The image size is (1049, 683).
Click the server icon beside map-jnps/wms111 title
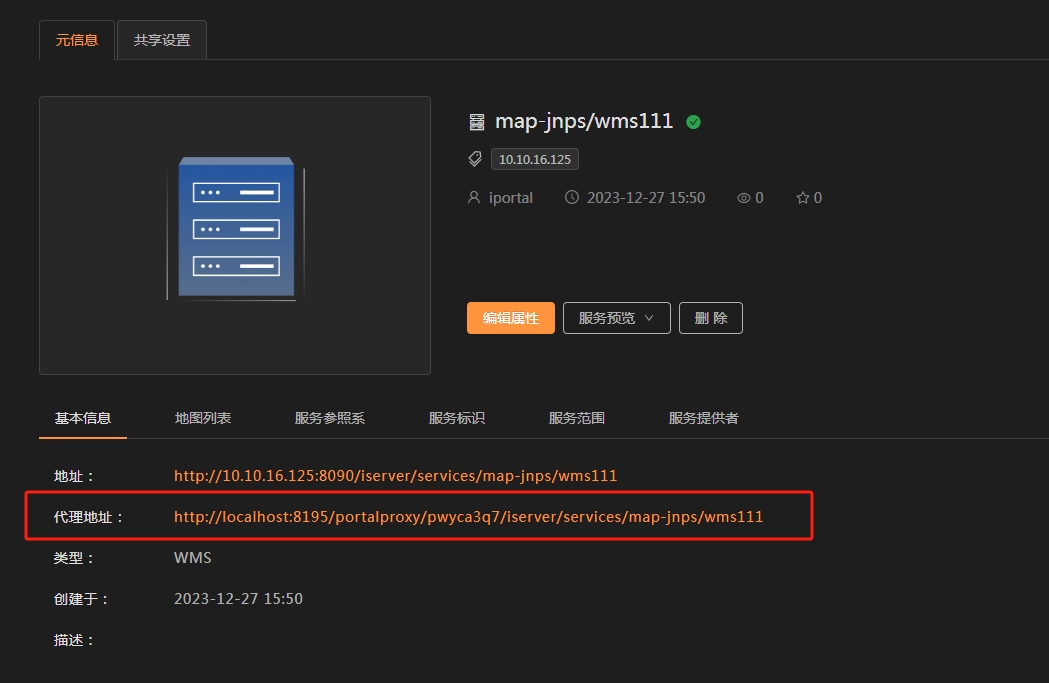coord(476,122)
